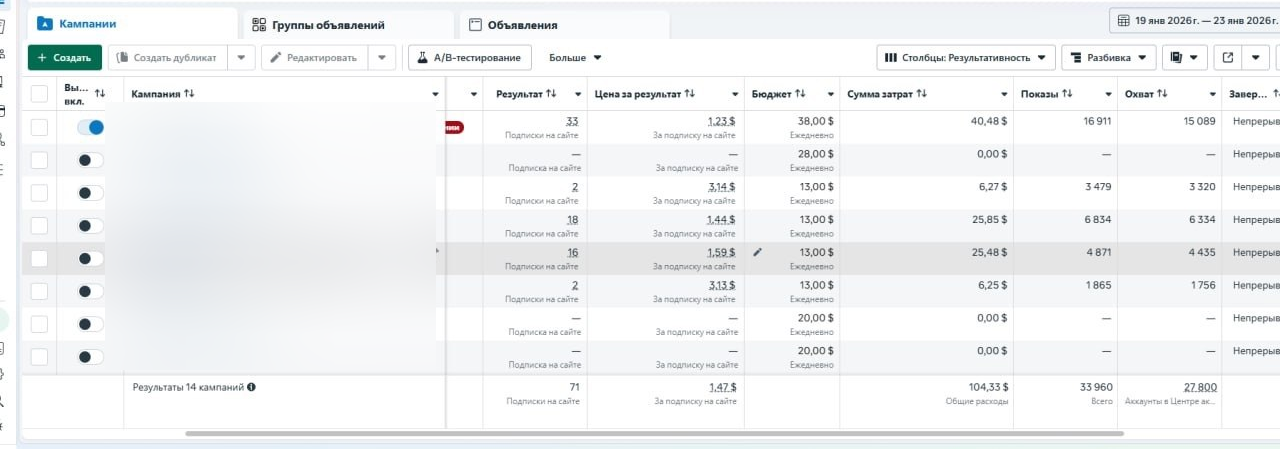Click the budget cell 38,00 $
This screenshot has width=1280, height=449.
click(x=816, y=121)
